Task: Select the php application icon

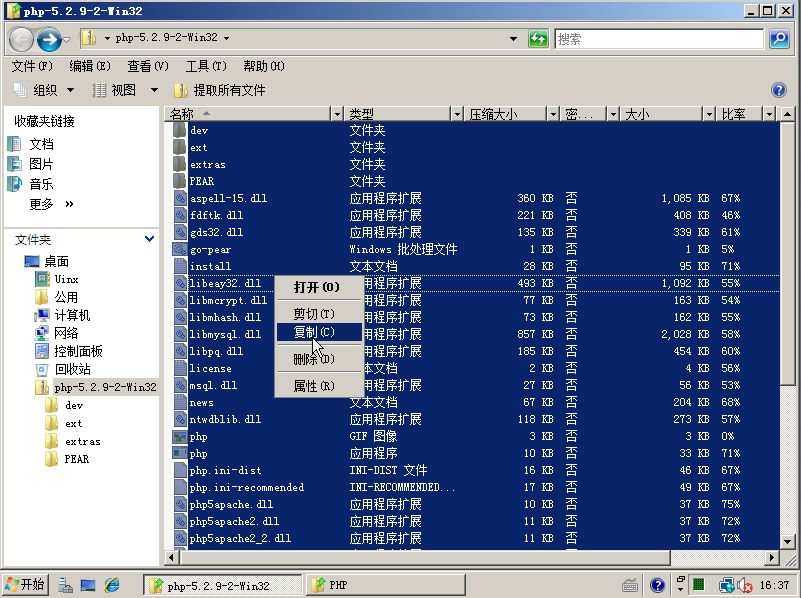Action: click(180, 453)
